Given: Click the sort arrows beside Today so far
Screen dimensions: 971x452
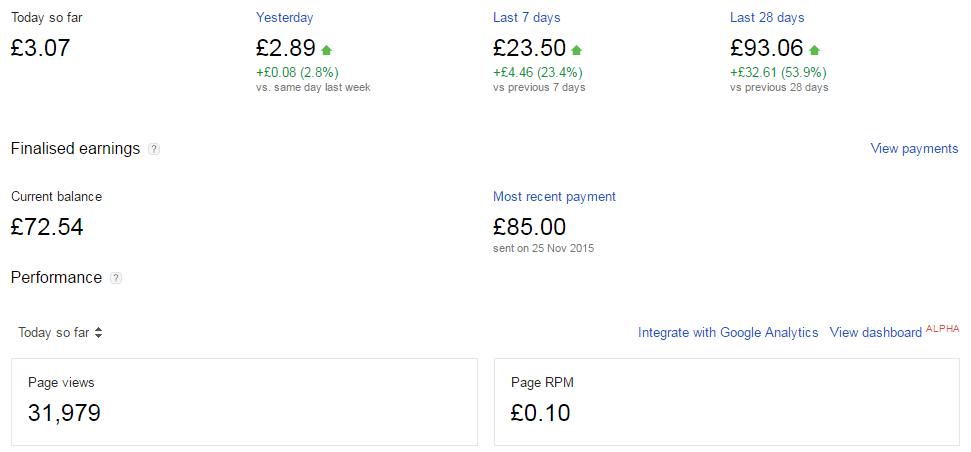Looking at the screenshot, I should pos(98,332).
